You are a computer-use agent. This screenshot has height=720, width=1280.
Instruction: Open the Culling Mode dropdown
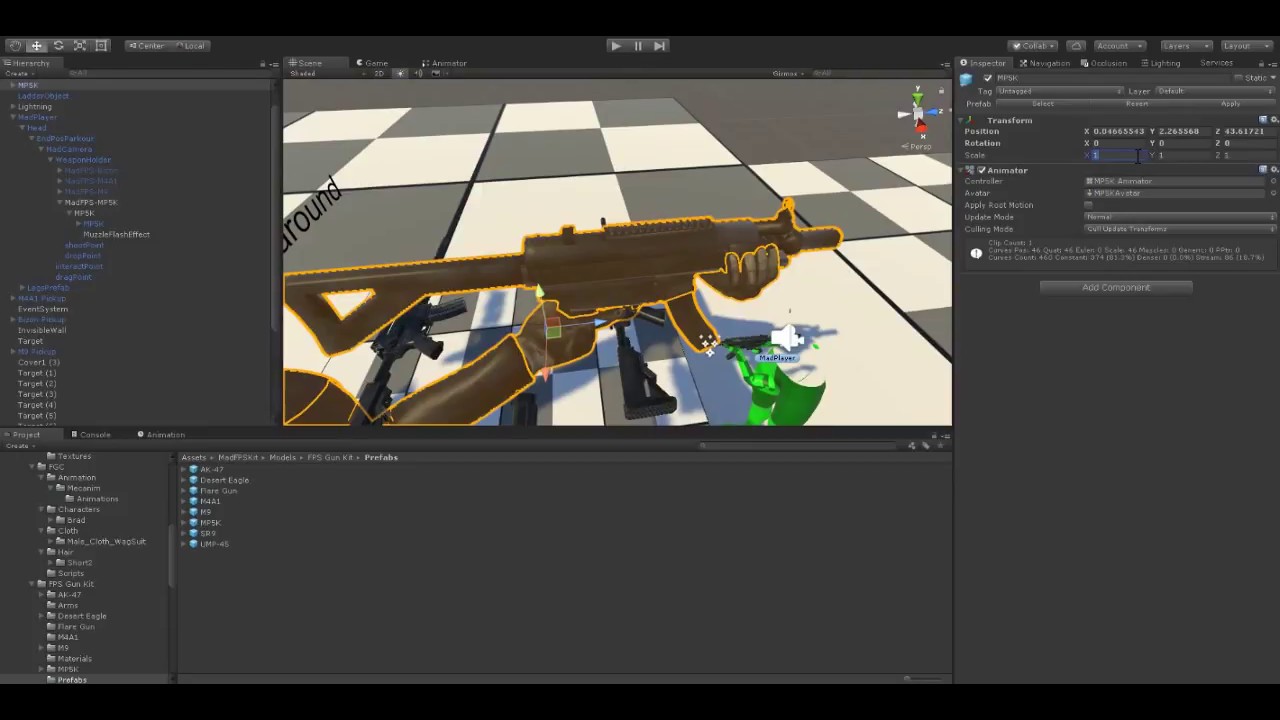tap(1180, 229)
